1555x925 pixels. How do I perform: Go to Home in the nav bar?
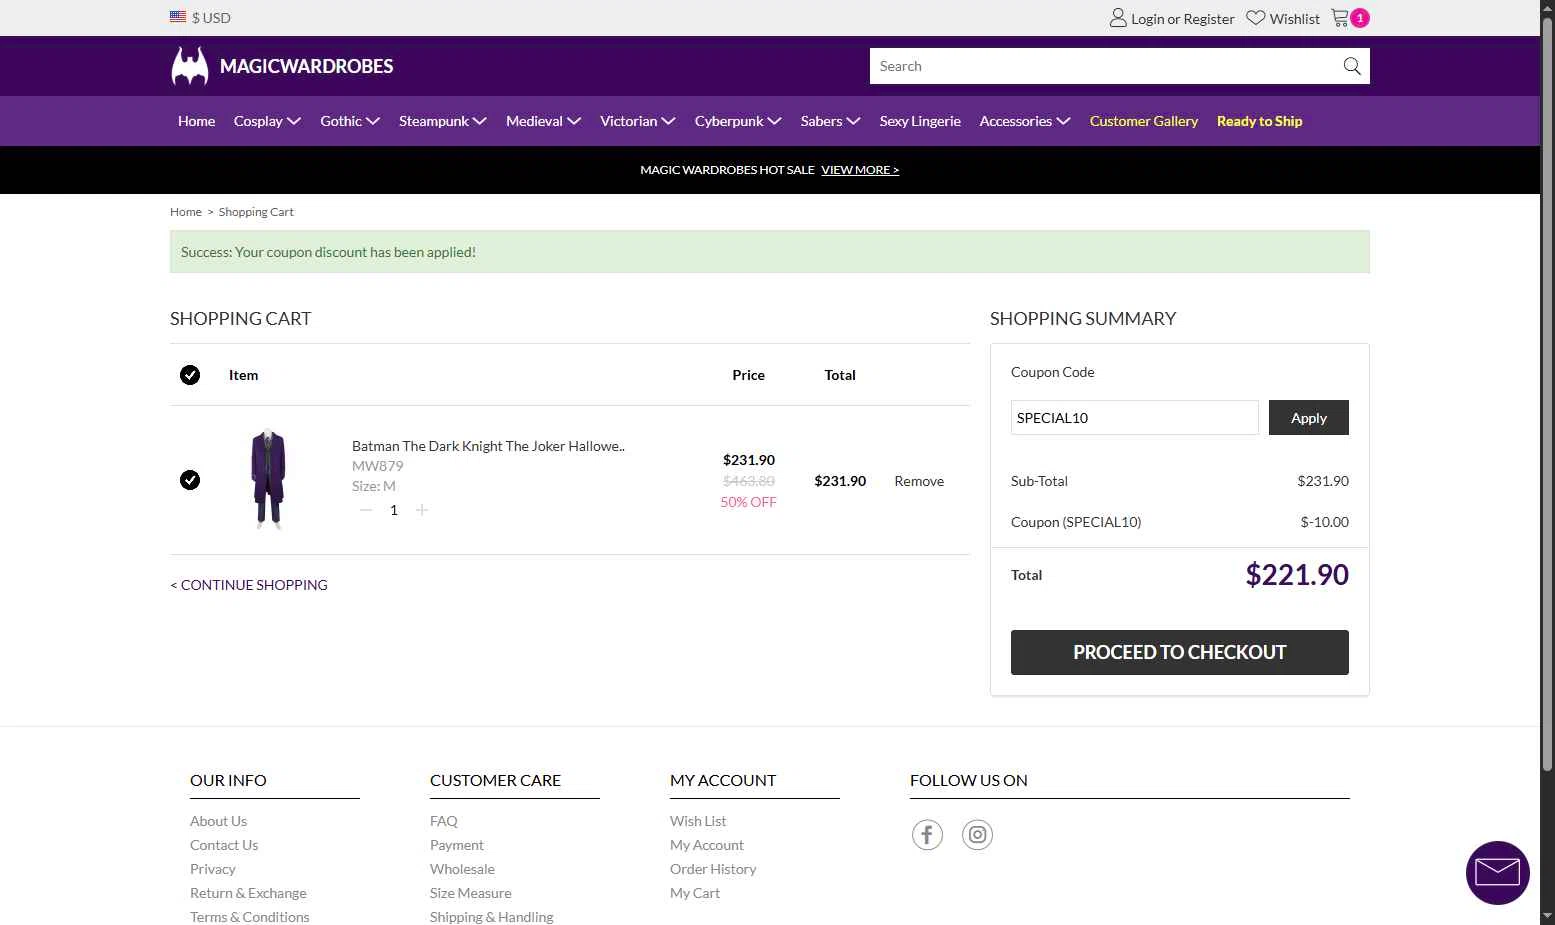(196, 121)
